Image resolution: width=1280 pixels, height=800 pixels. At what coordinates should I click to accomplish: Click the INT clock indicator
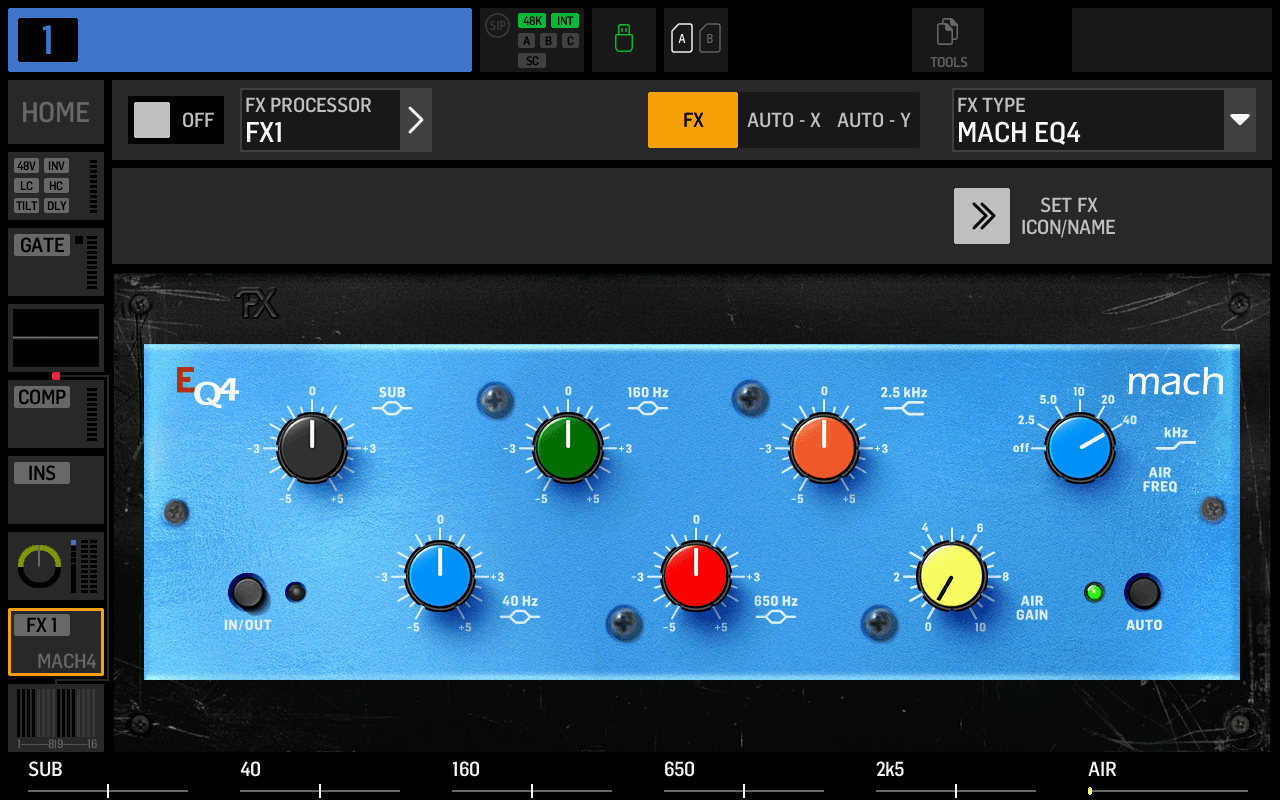click(x=565, y=20)
